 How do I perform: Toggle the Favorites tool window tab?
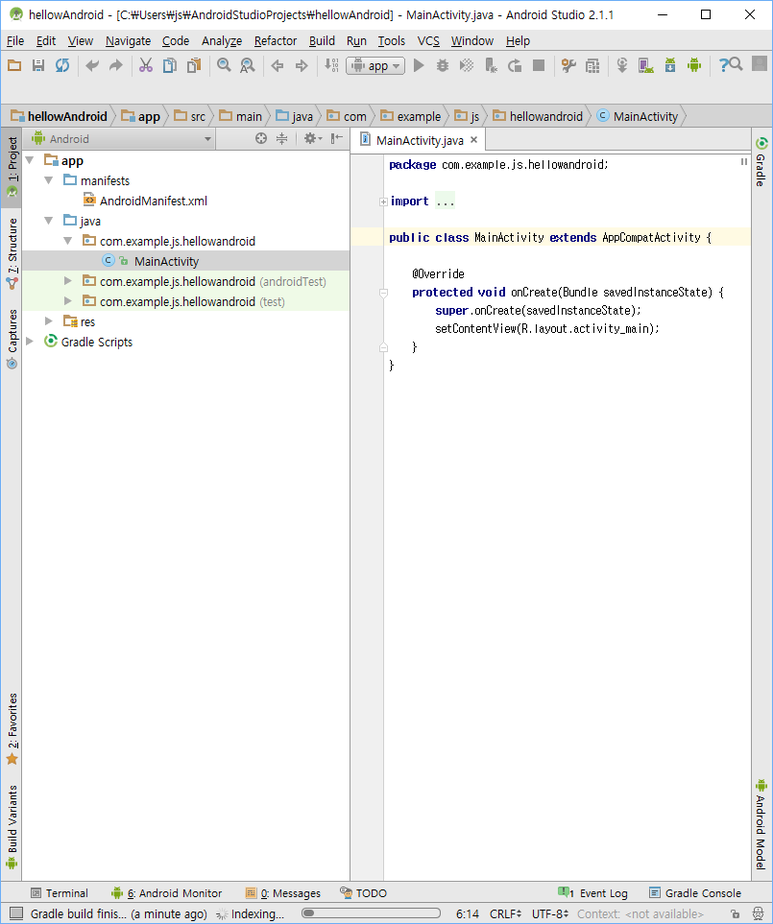click(12, 729)
